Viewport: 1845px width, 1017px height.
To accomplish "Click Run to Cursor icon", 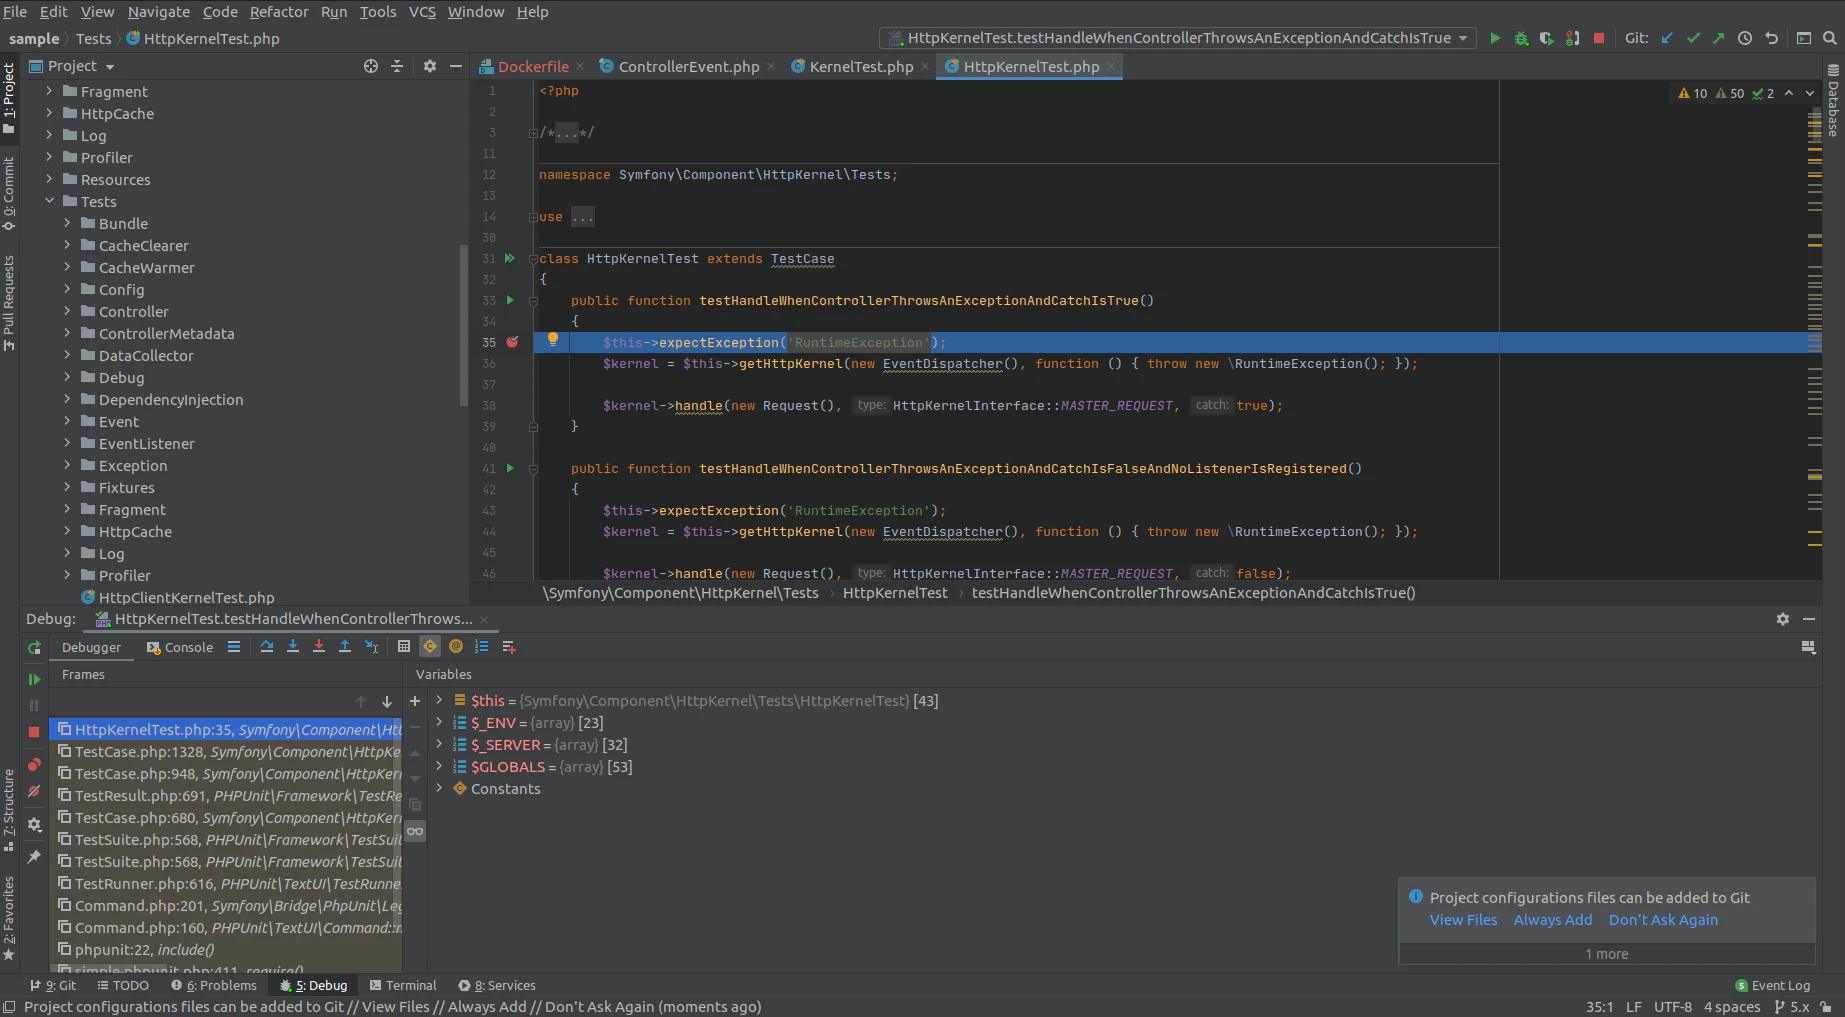I will 371,647.
